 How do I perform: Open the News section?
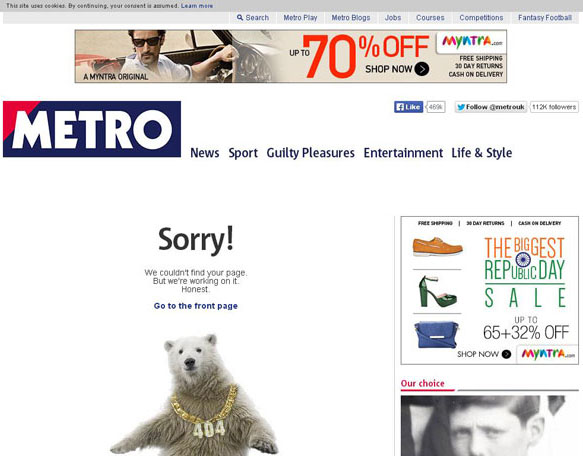click(204, 153)
